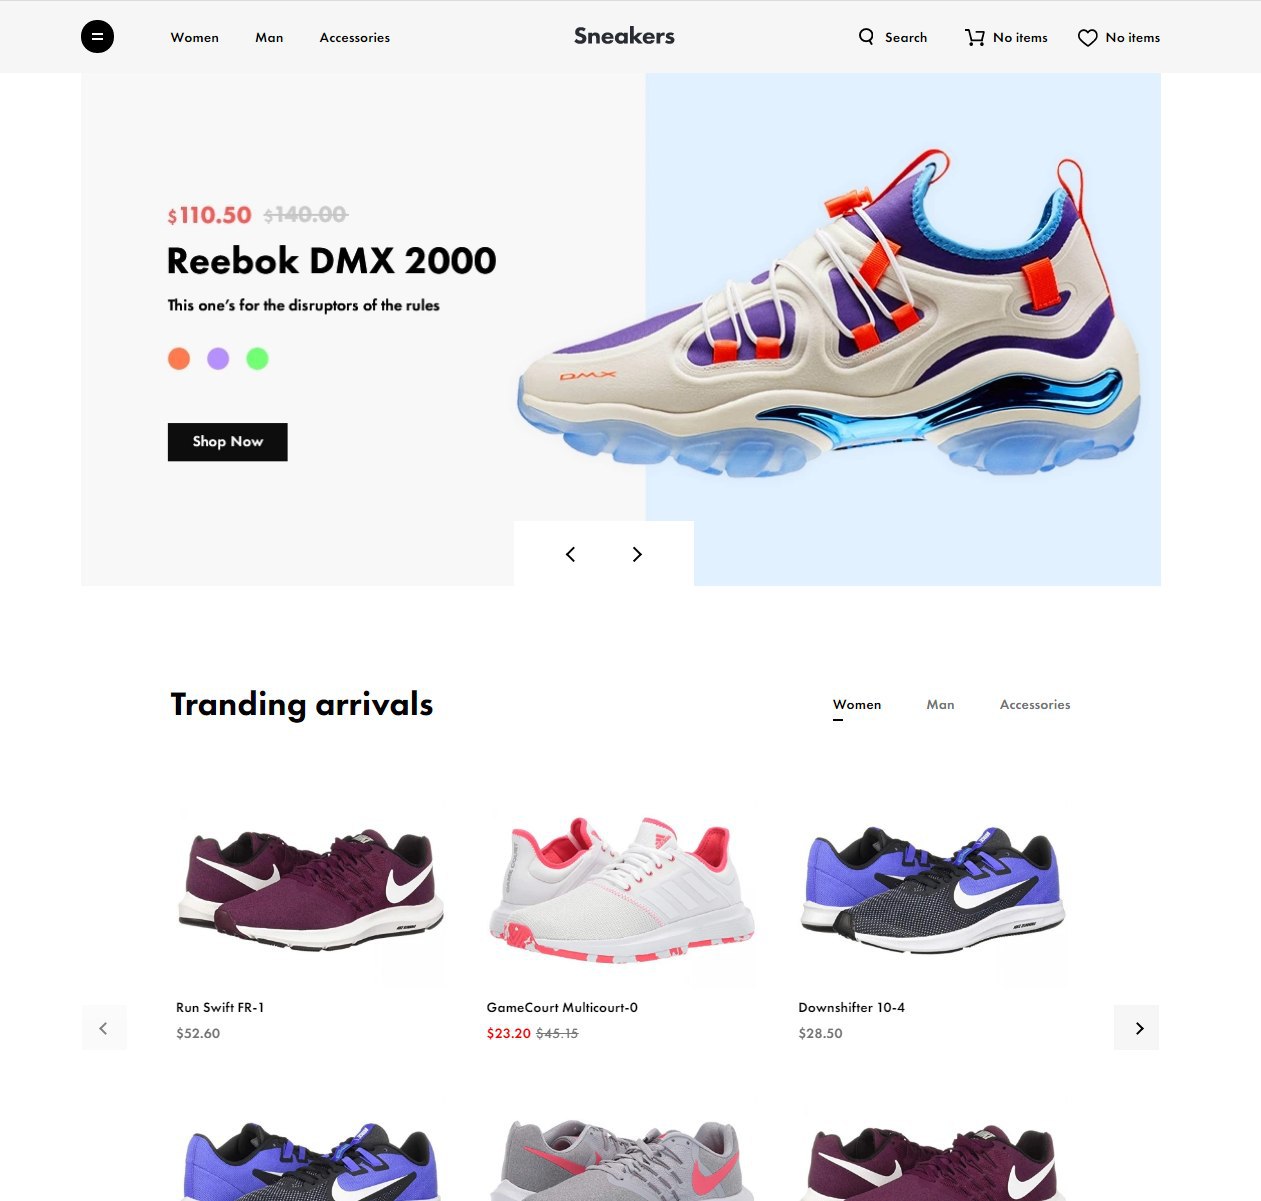Open Man in top navigation
Screen dimensions: 1261x1201
coord(269,38)
